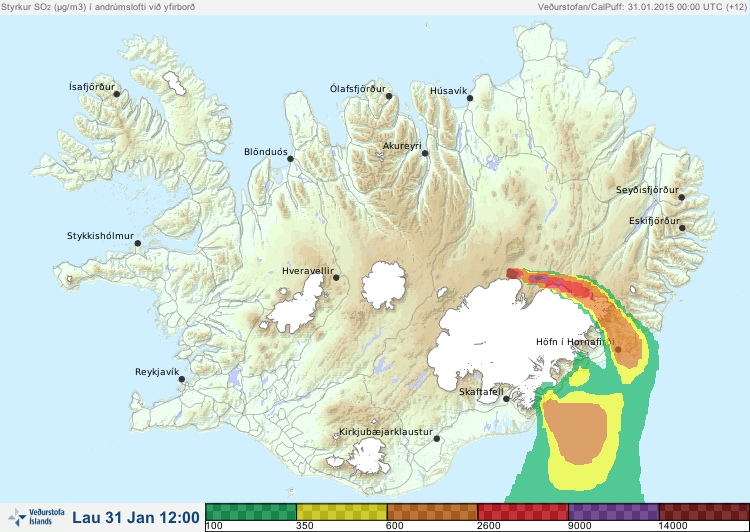Click the Hveravellir station dot
The image size is (750, 532).
[336, 277]
